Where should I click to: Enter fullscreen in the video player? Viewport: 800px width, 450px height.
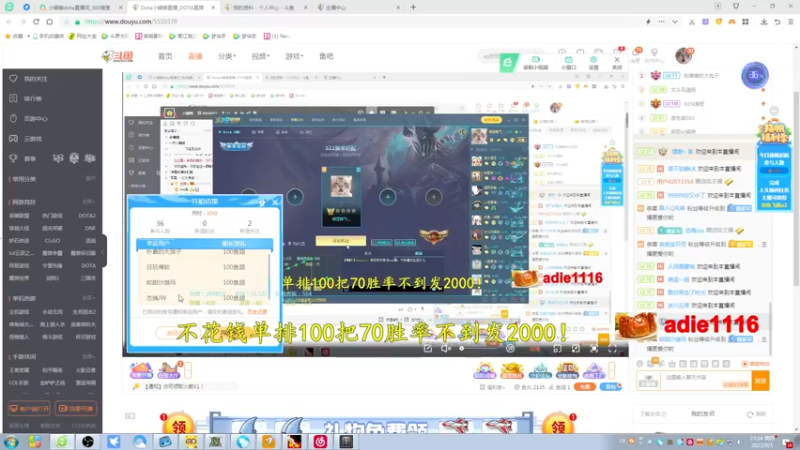point(612,348)
